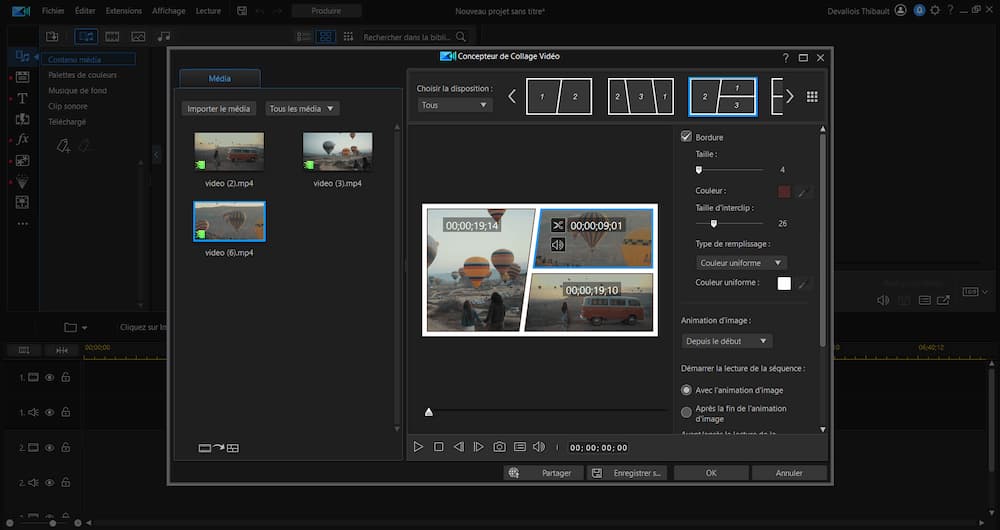The width and height of the screenshot is (1000, 530).
Task: Click Annuler to cancel the collage
Action: pos(789,473)
